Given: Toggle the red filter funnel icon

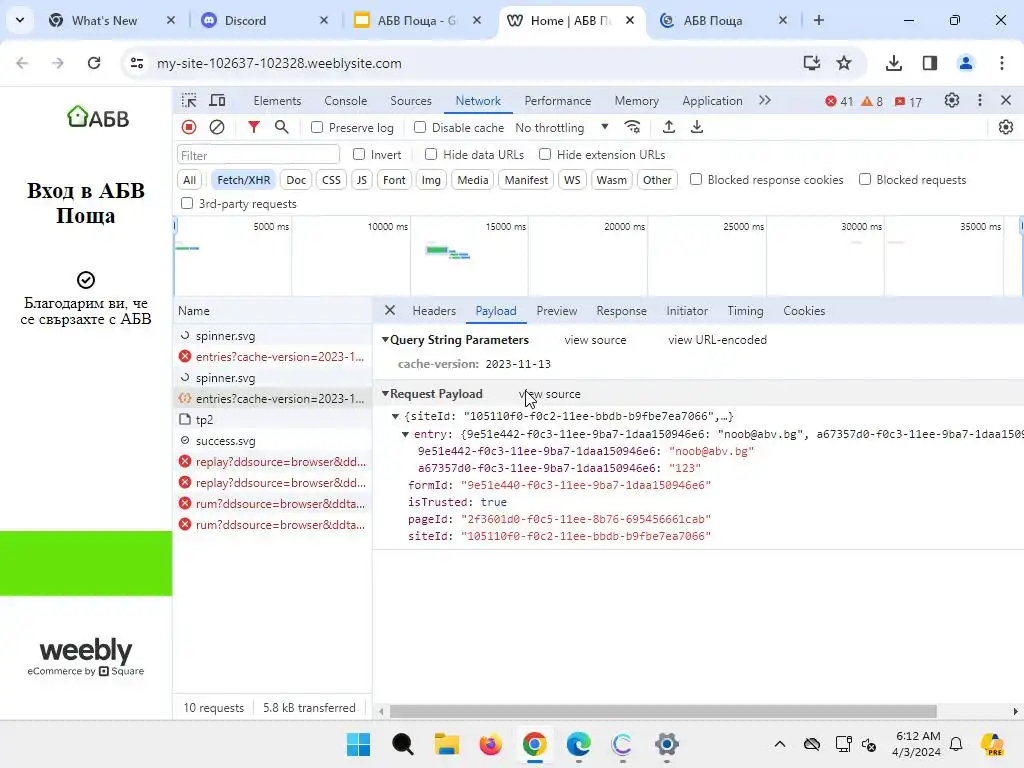Looking at the screenshot, I should pyautogui.click(x=253, y=127).
